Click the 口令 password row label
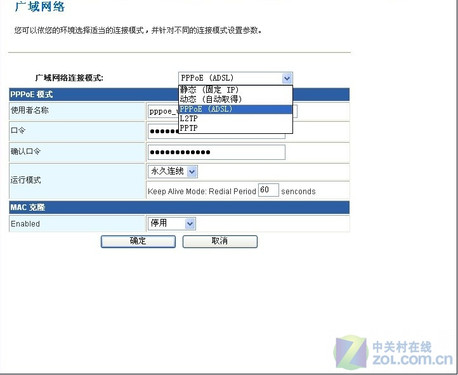The image size is (458, 375). tap(18, 131)
